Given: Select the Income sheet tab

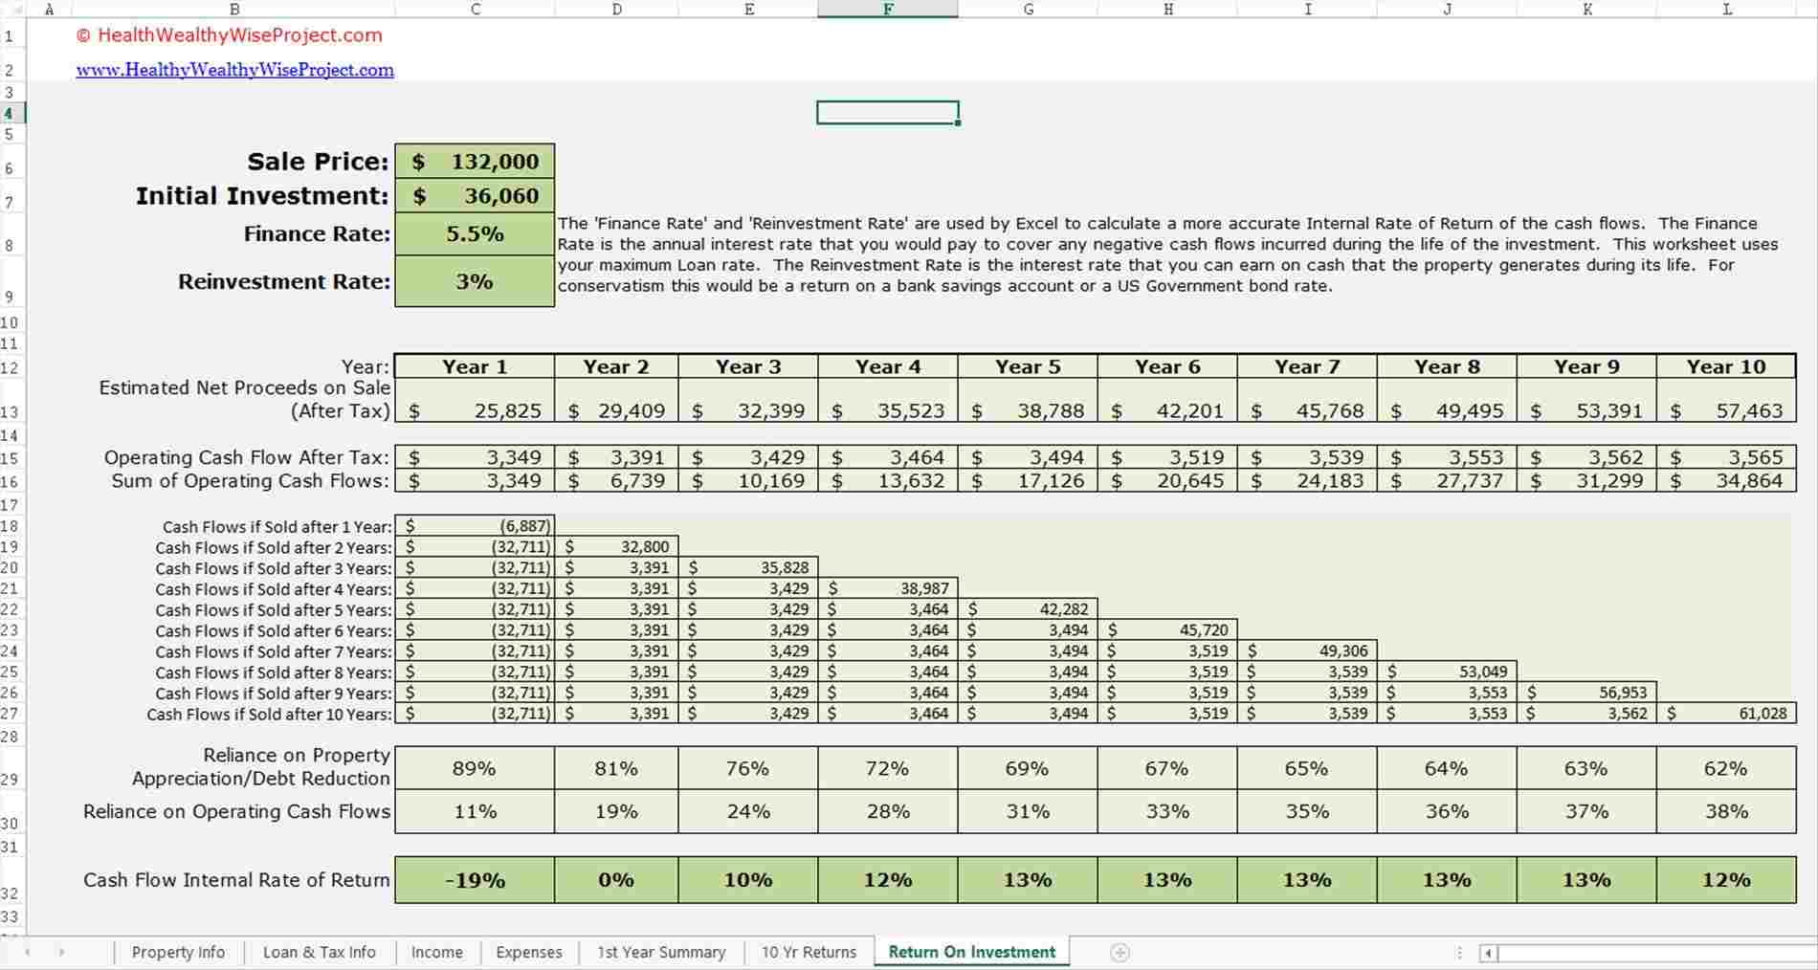Looking at the screenshot, I should (x=437, y=952).
